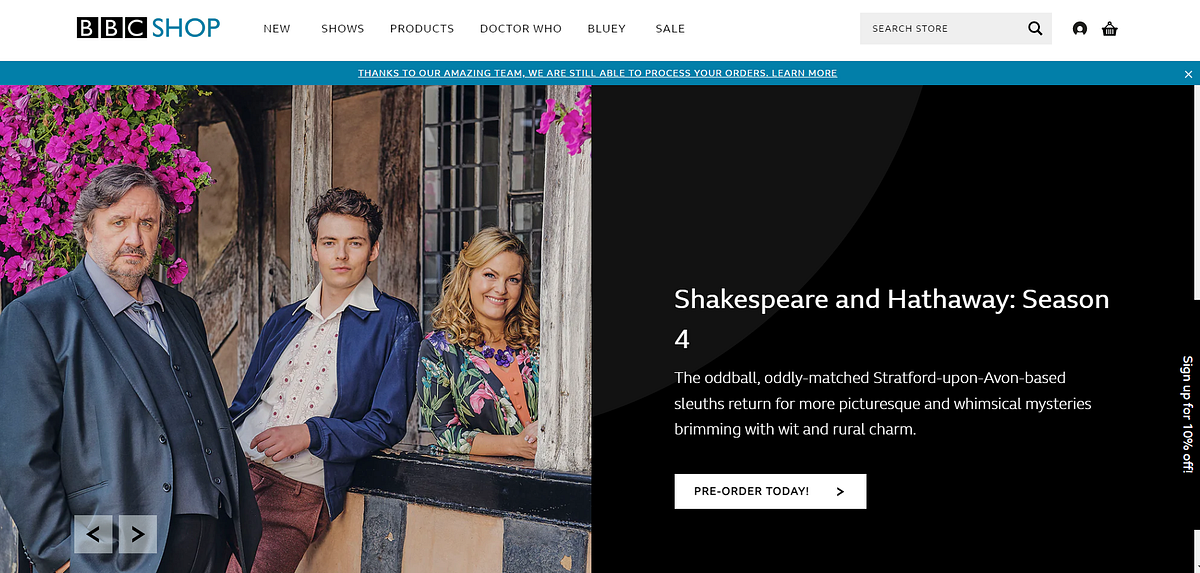
Task: Open the SHOWS menu
Action: click(x=342, y=29)
